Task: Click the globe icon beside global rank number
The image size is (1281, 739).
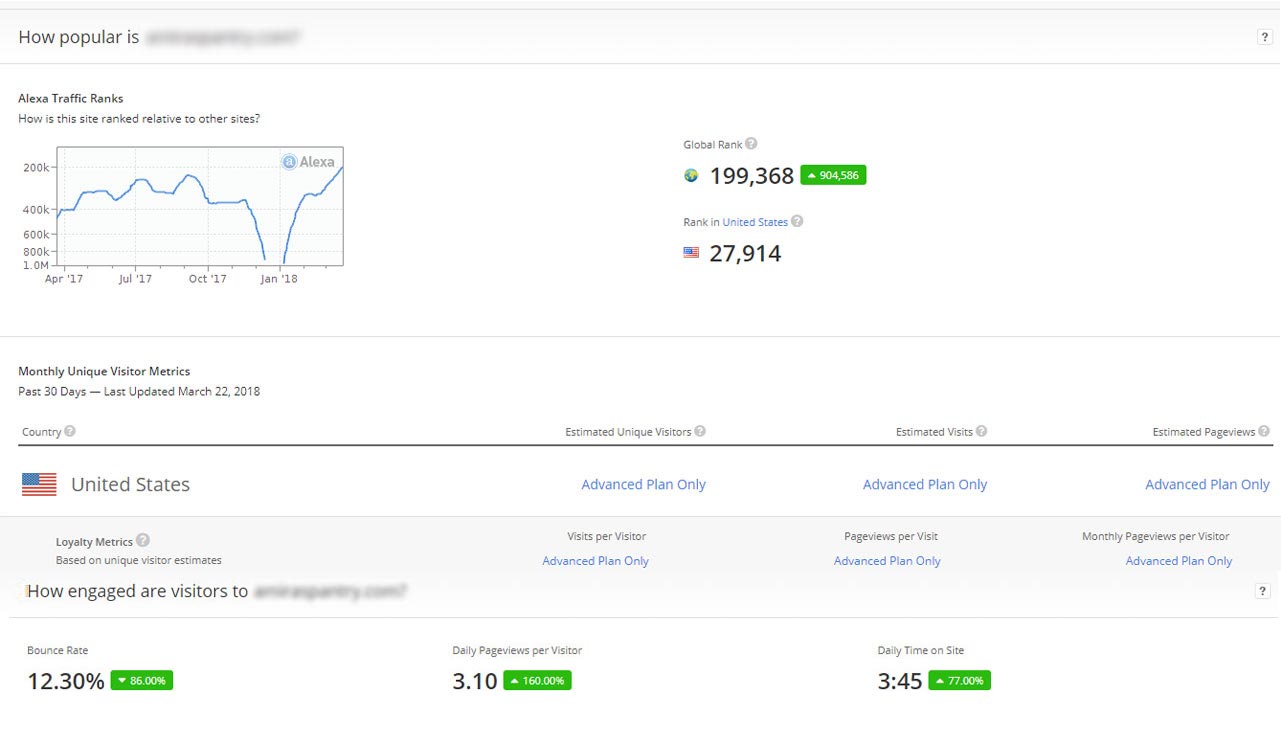Action: point(691,176)
